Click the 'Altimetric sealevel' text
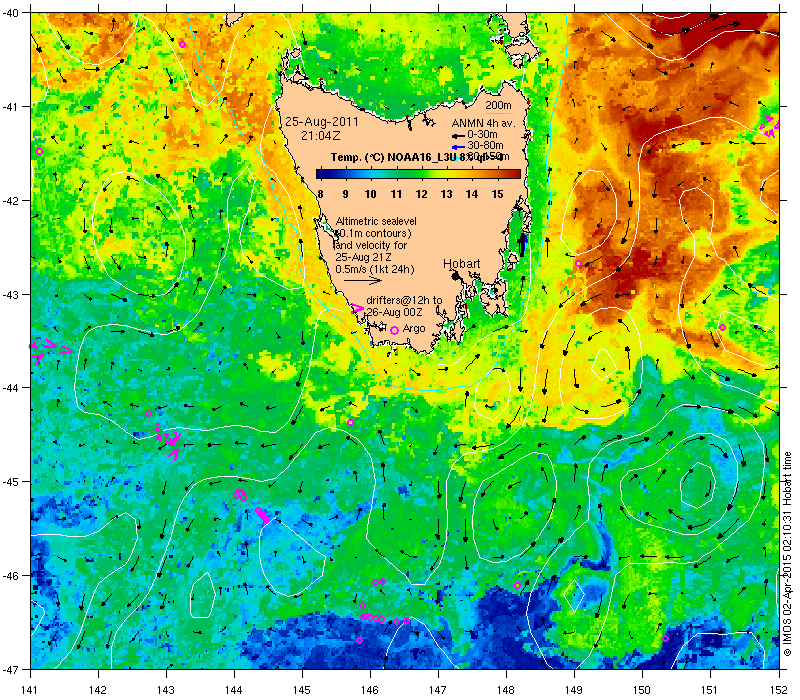Viewport: 800px width, 700px height. click(x=376, y=221)
